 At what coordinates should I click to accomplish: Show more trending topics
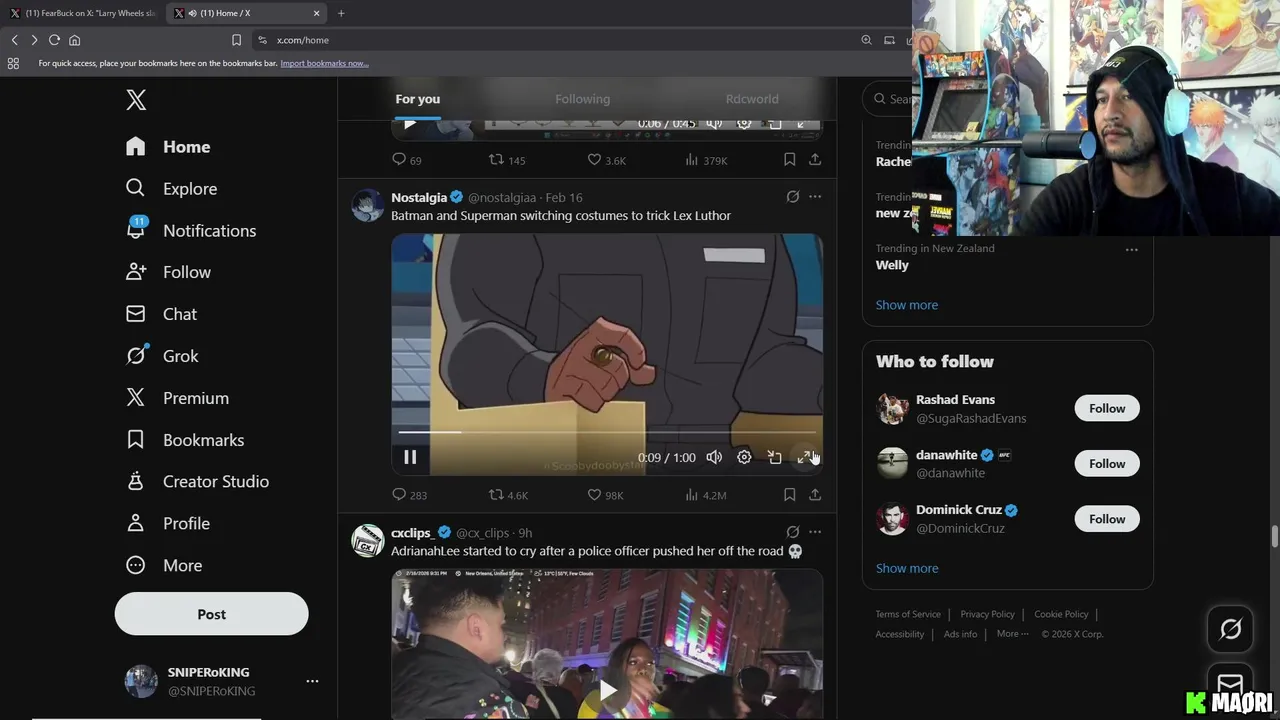click(907, 305)
